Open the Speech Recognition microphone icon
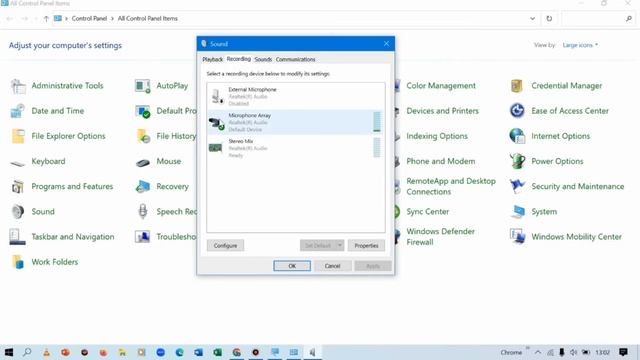This screenshot has height=360, width=640. [143, 212]
